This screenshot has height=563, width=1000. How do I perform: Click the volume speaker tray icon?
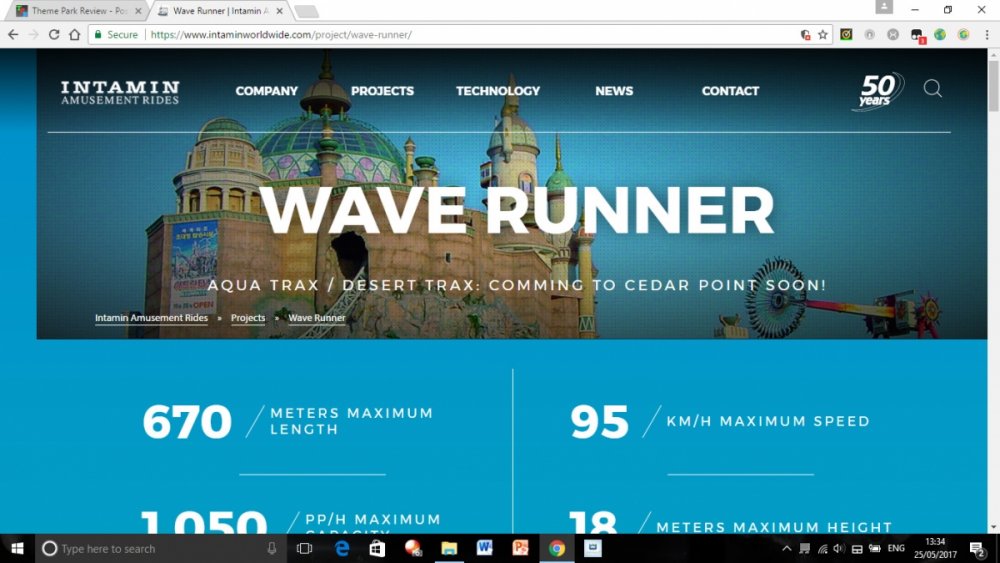839,548
